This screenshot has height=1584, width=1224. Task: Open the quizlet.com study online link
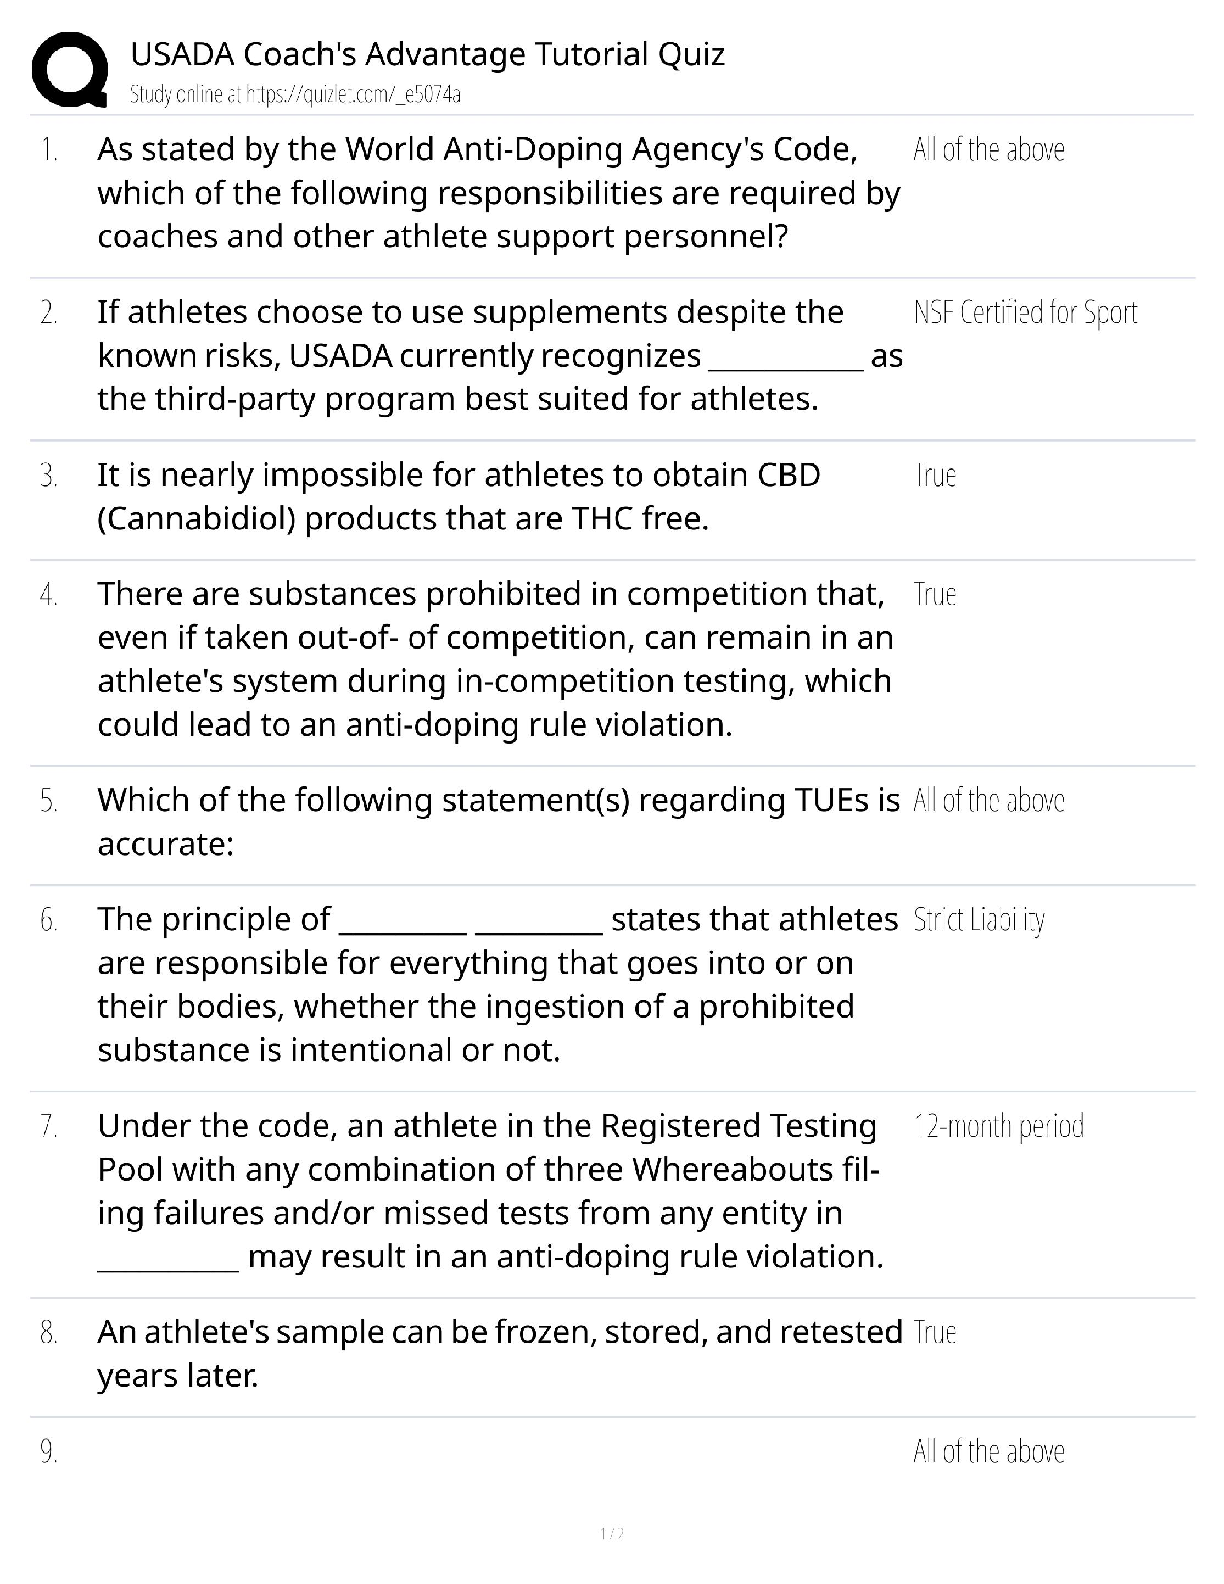point(295,95)
